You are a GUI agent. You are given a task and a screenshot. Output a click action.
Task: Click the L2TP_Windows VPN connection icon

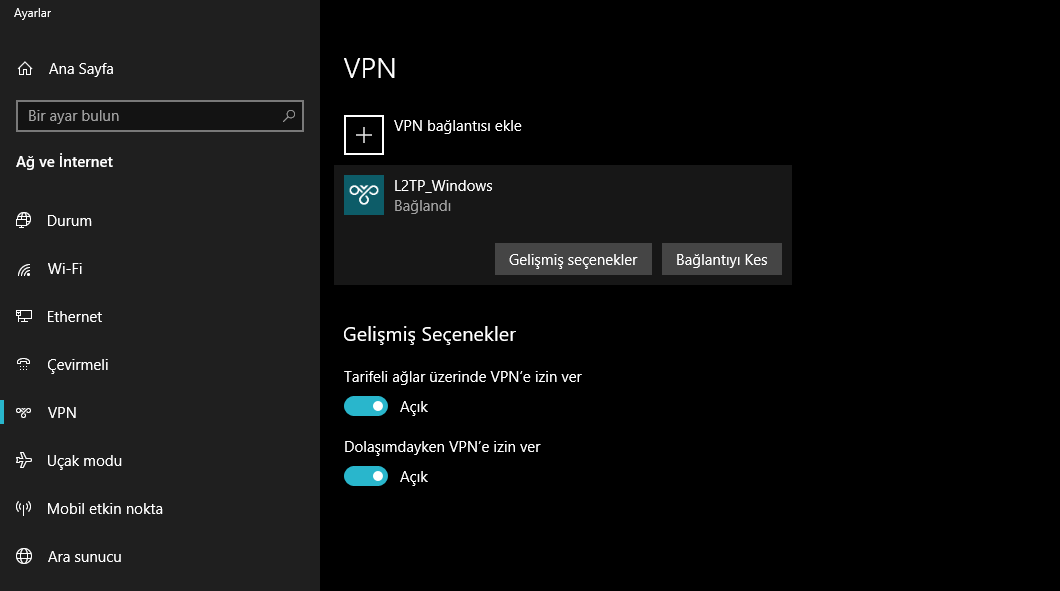pos(364,195)
